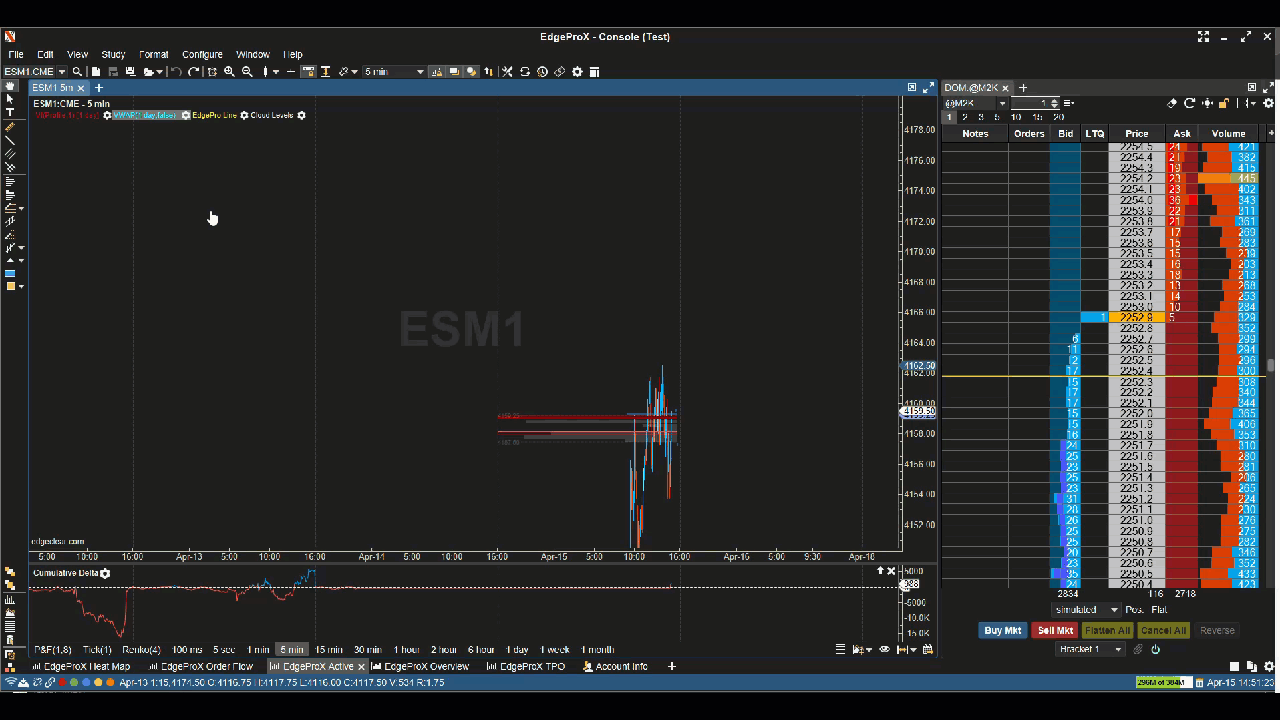Close the Cumulative Delta panel
Viewport: 1280px width, 720px height.
pos(891,571)
